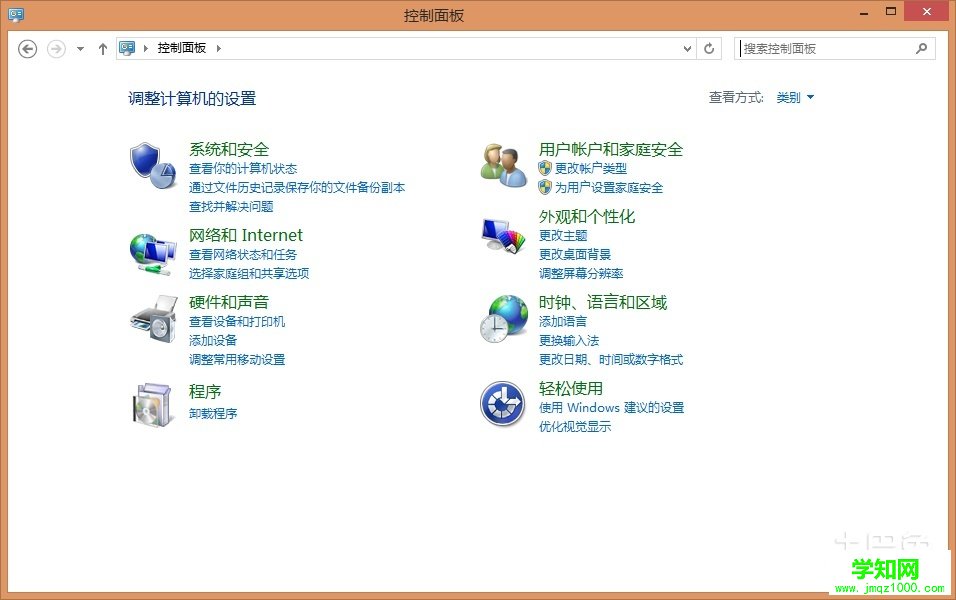Click 使用 Windows 建议的设置 link

(x=612, y=407)
